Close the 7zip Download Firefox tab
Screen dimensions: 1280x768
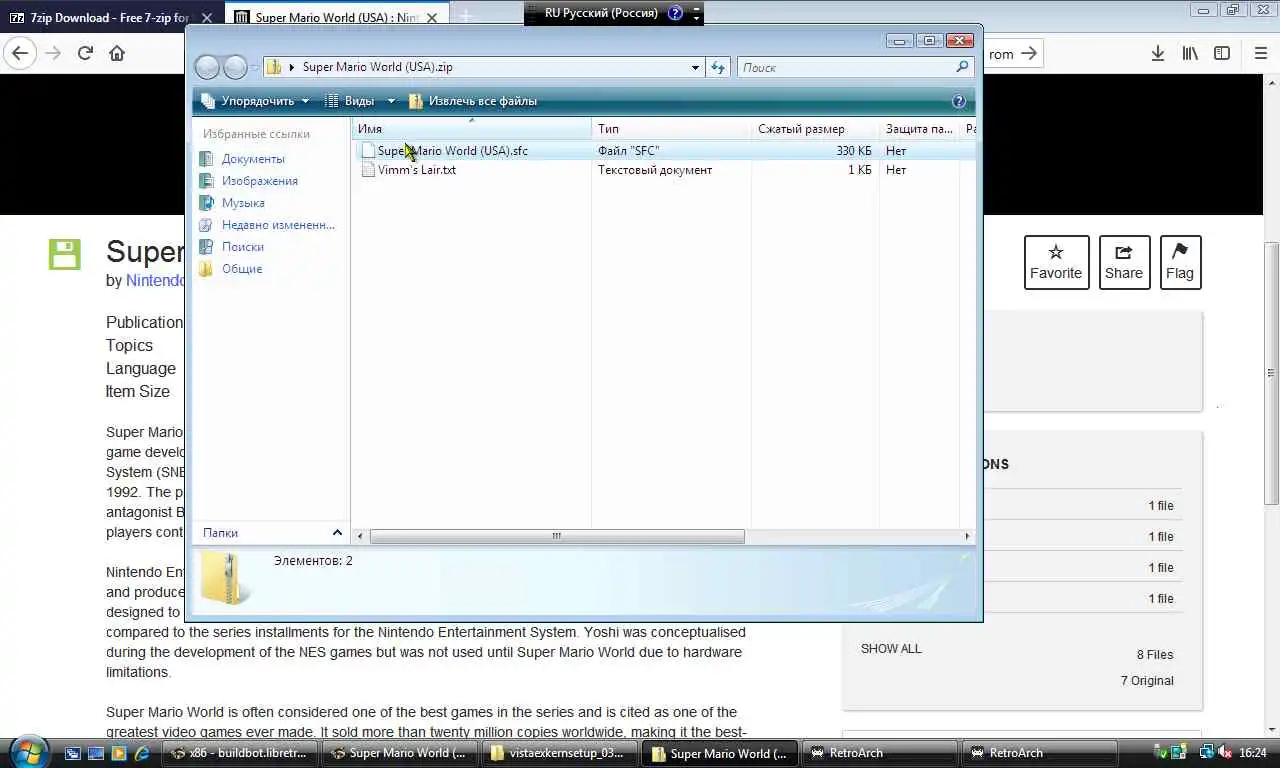click(206, 18)
